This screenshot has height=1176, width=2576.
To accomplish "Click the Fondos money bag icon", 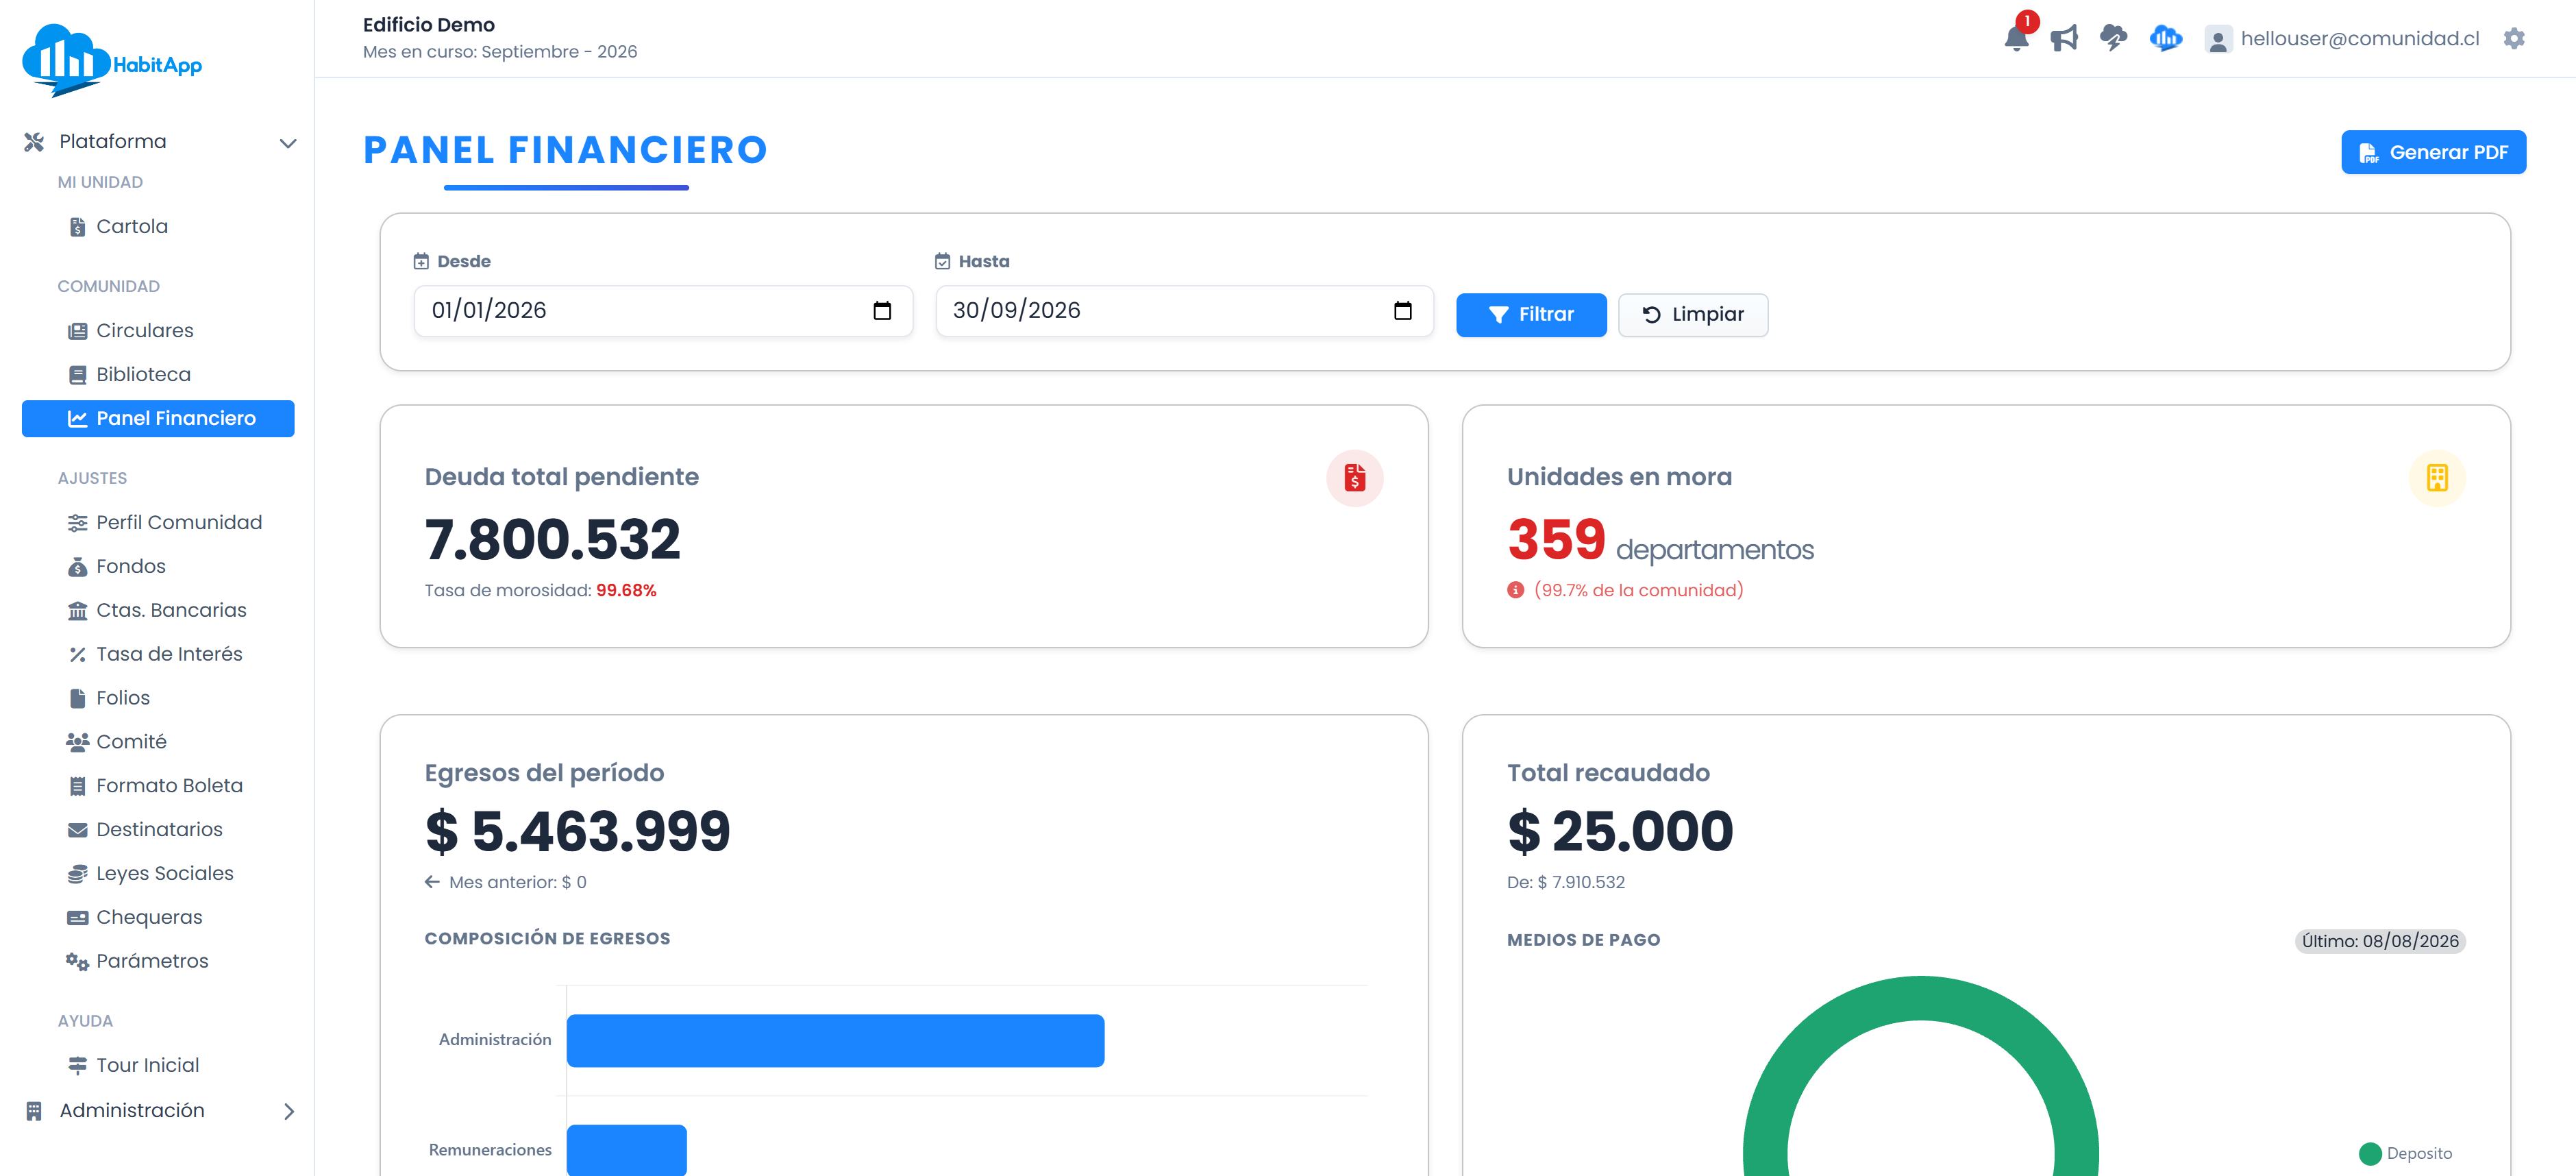I will (77, 567).
